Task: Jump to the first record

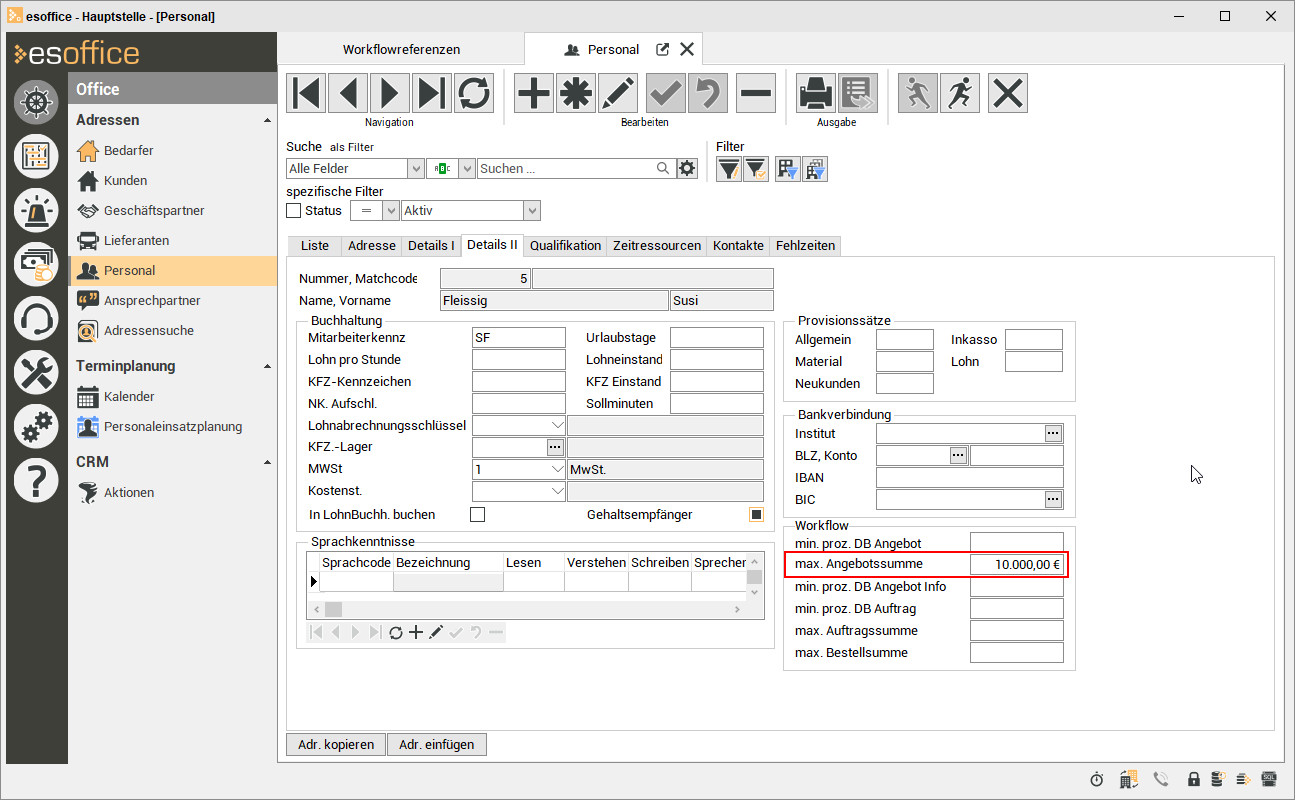Action: (x=306, y=93)
